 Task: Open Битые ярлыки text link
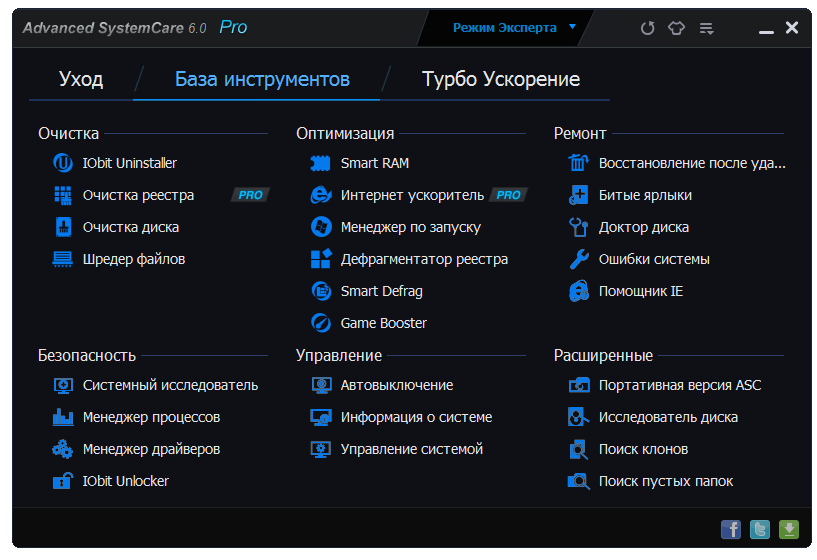pyautogui.click(x=645, y=195)
